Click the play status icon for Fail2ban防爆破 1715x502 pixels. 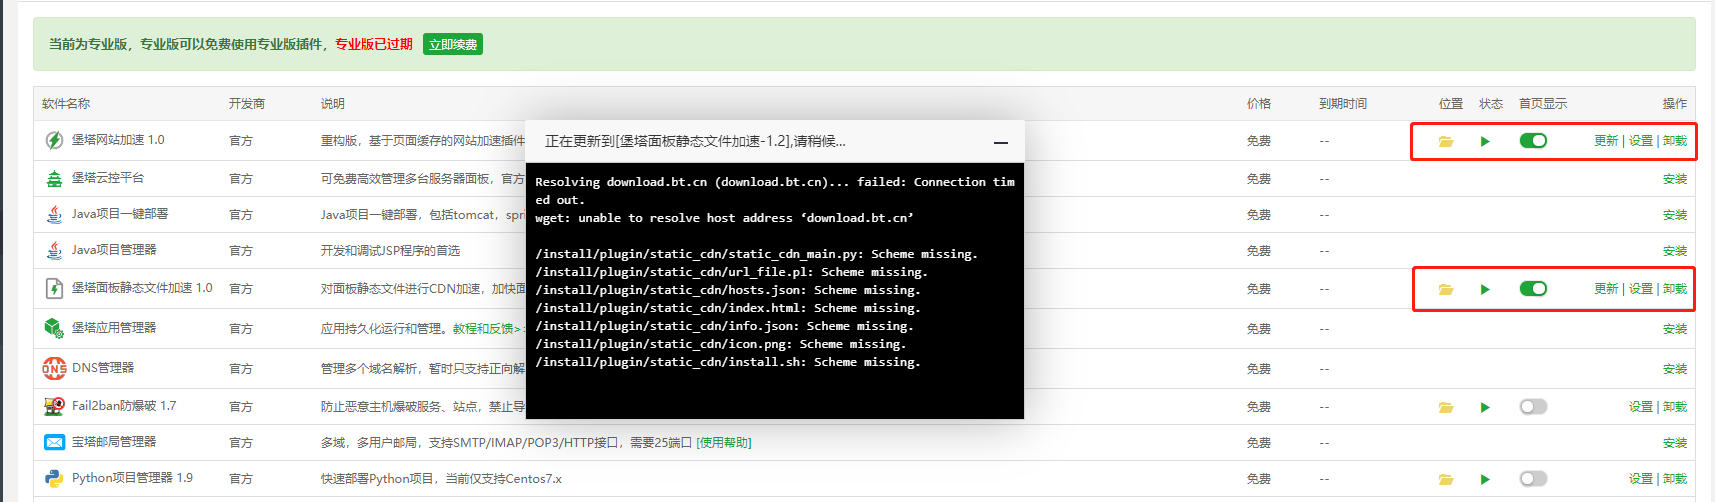pyautogui.click(x=1485, y=407)
